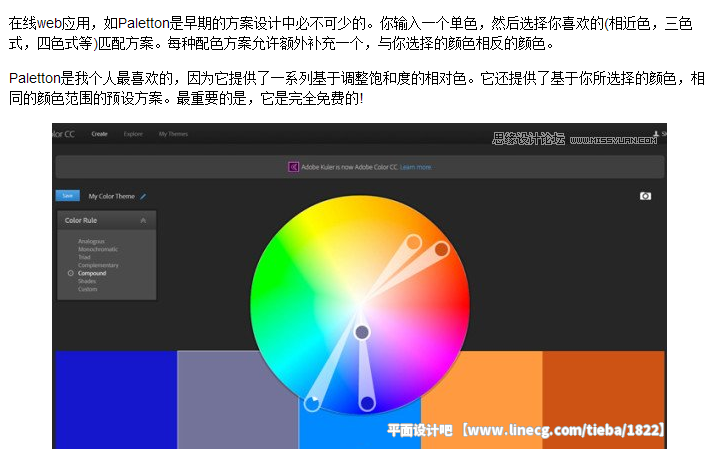
Task: Open the Create tab in Color CC
Action: coord(99,134)
